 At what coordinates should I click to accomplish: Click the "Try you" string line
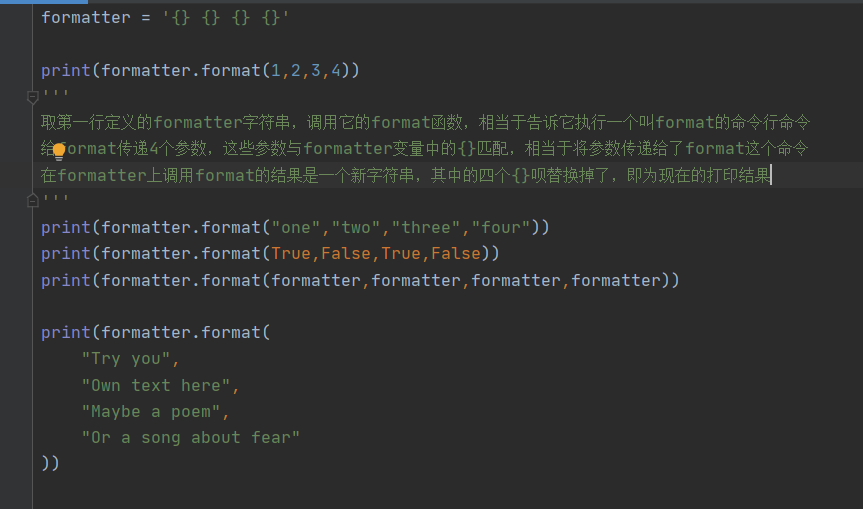126,359
